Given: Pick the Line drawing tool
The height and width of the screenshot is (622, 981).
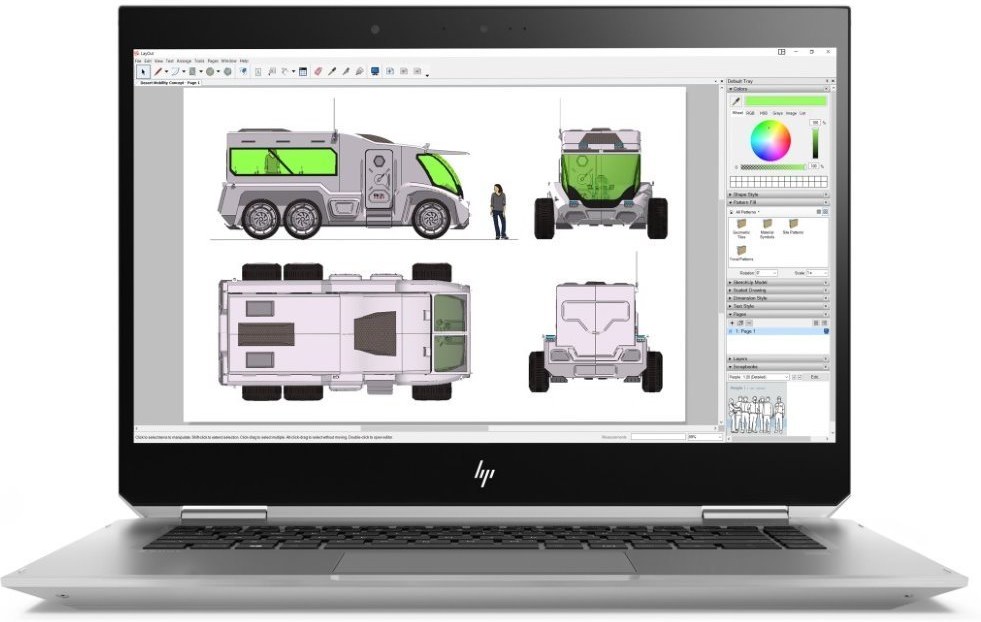Looking at the screenshot, I should tap(157, 72).
